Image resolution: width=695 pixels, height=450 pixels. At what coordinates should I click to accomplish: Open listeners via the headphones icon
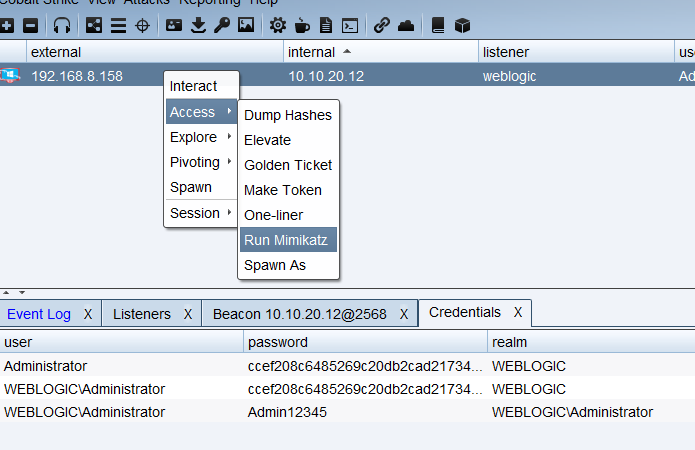pyautogui.click(x=62, y=25)
